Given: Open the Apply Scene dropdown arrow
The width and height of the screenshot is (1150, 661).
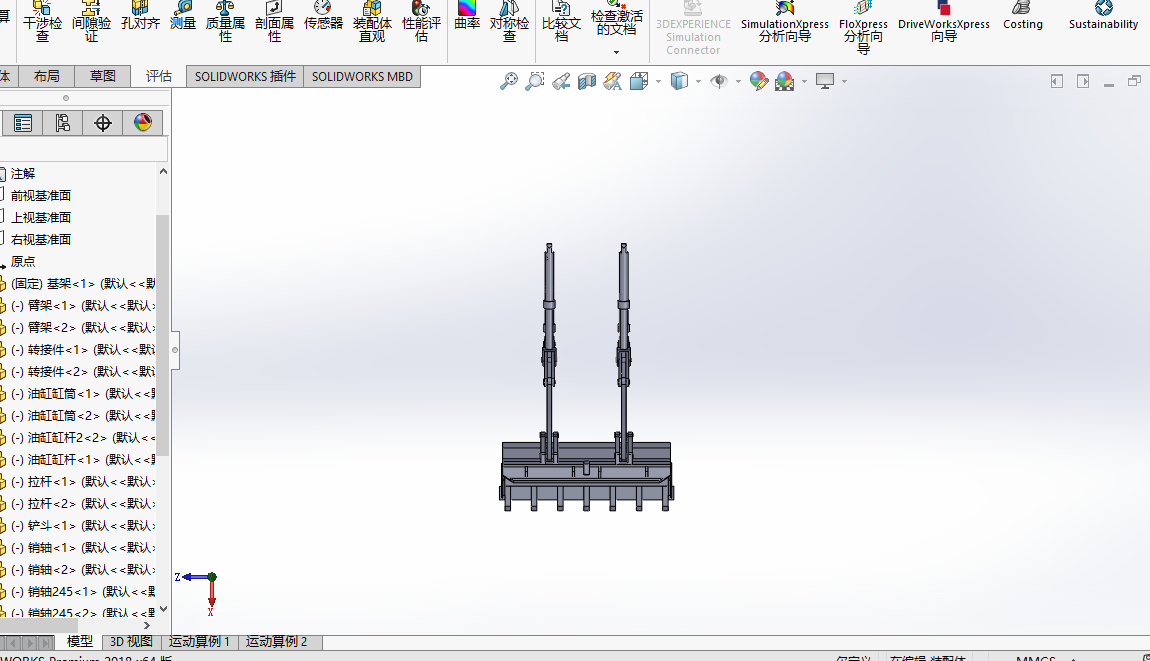Looking at the screenshot, I should [x=805, y=81].
